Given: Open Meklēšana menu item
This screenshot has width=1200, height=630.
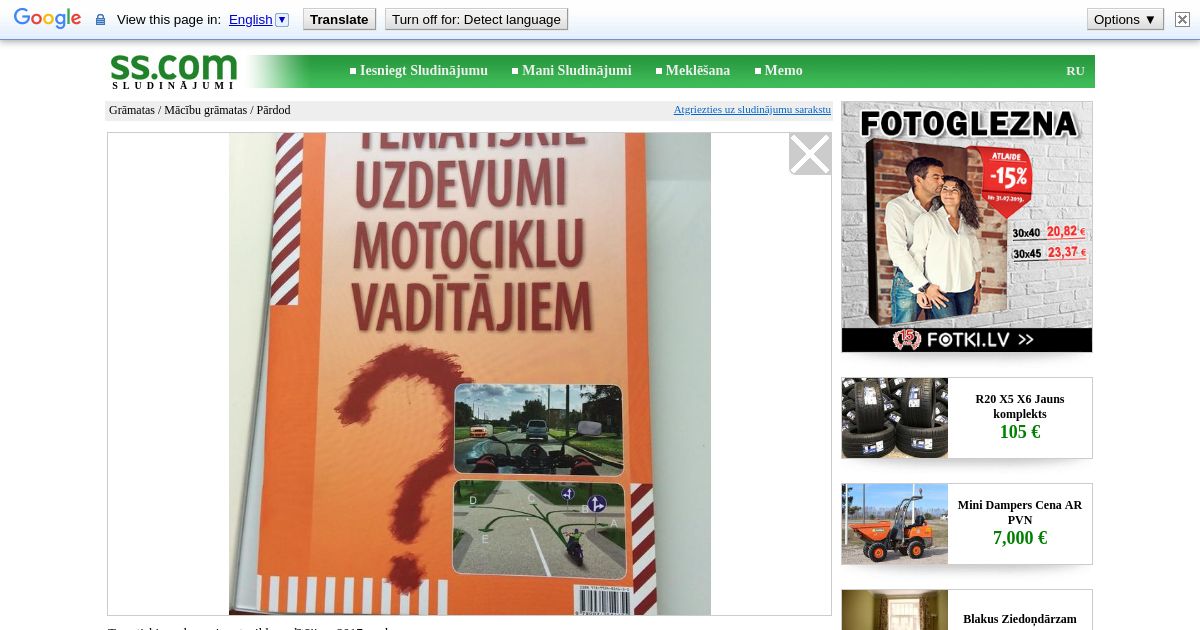Looking at the screenshot, I should point(697,71).
